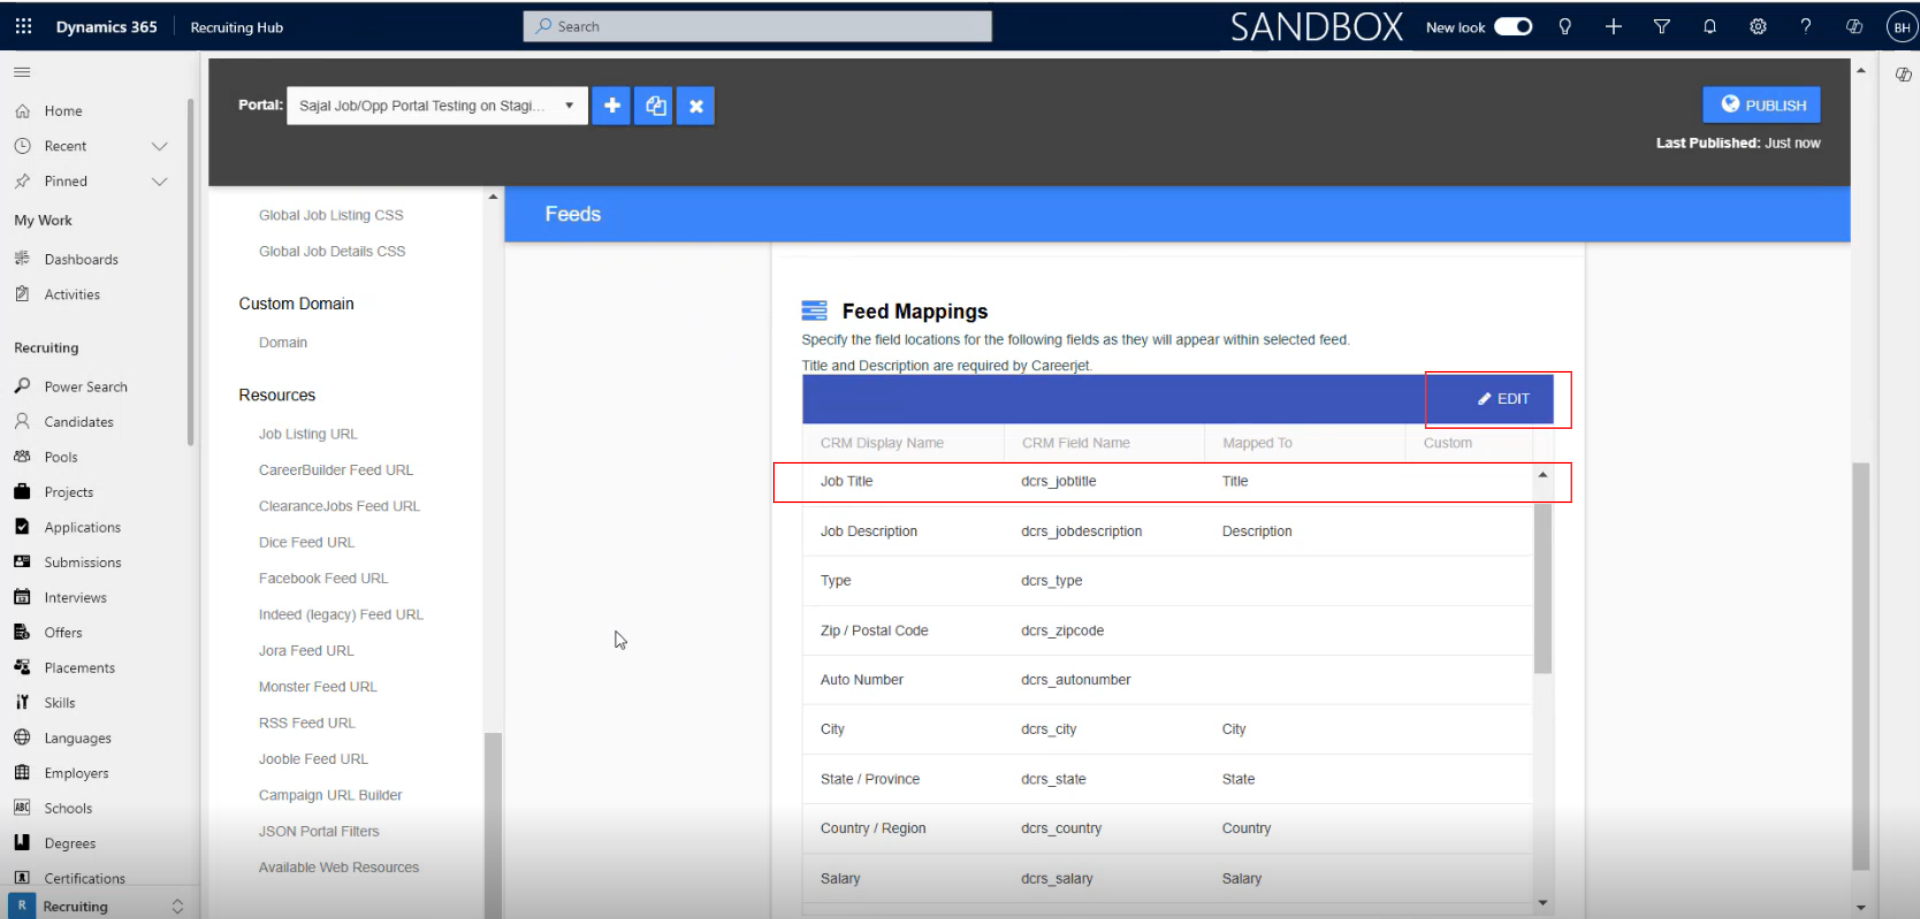The height and width of the screenshot is (919, 1920).
Task: Open Applications in the sidebar
Action: point(82,527)
